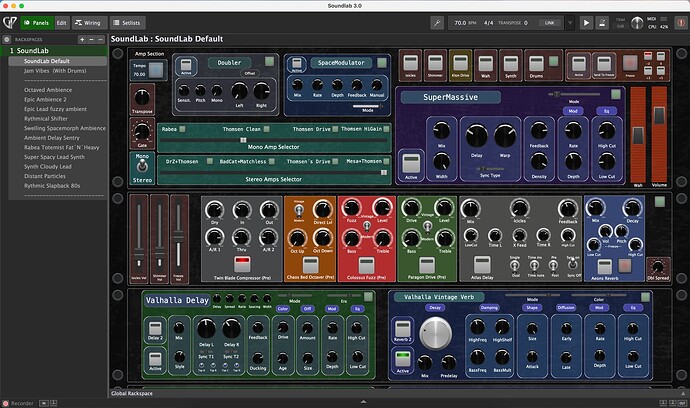Image resolution: width=690 pixels, height=408 pixels.
Task: Enable the DrZ+Thomsen checkbox
Action: tap(210, 161)
